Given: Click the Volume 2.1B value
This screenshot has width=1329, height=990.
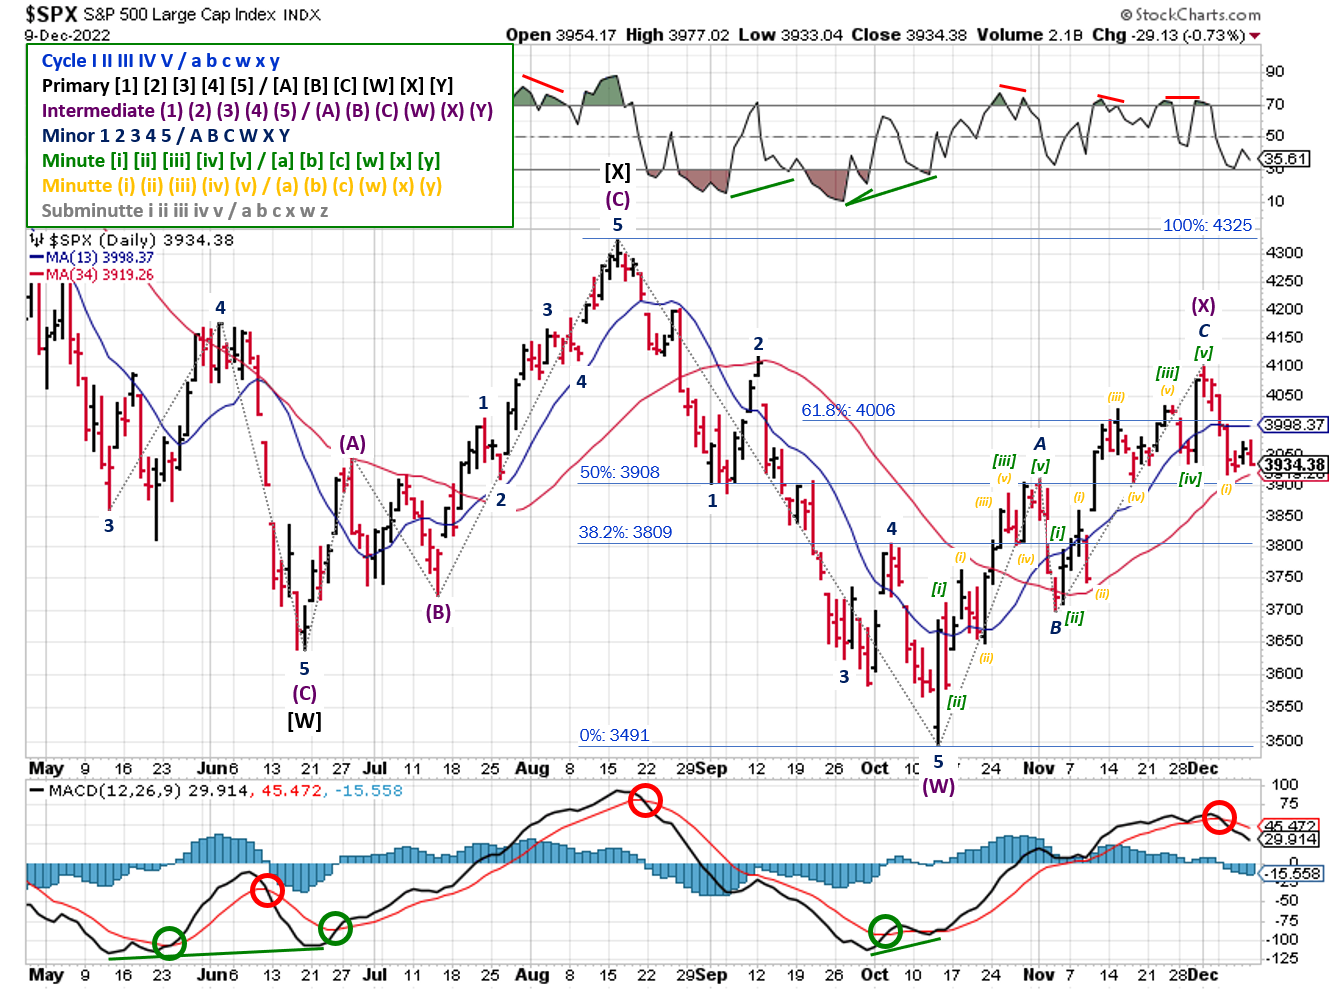Looking at the screenshot, I should 1030,35.
